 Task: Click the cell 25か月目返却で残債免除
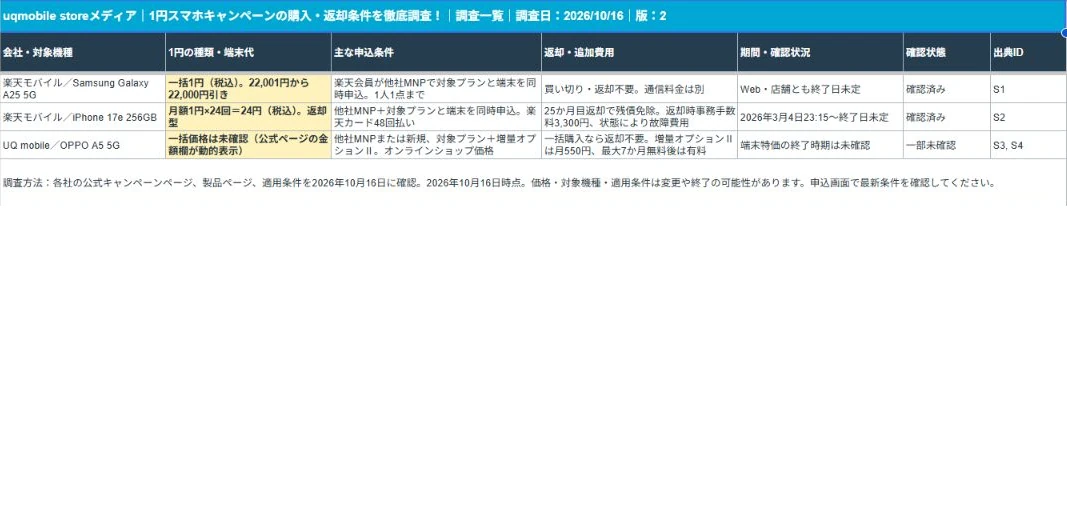(x=640, y=117)
